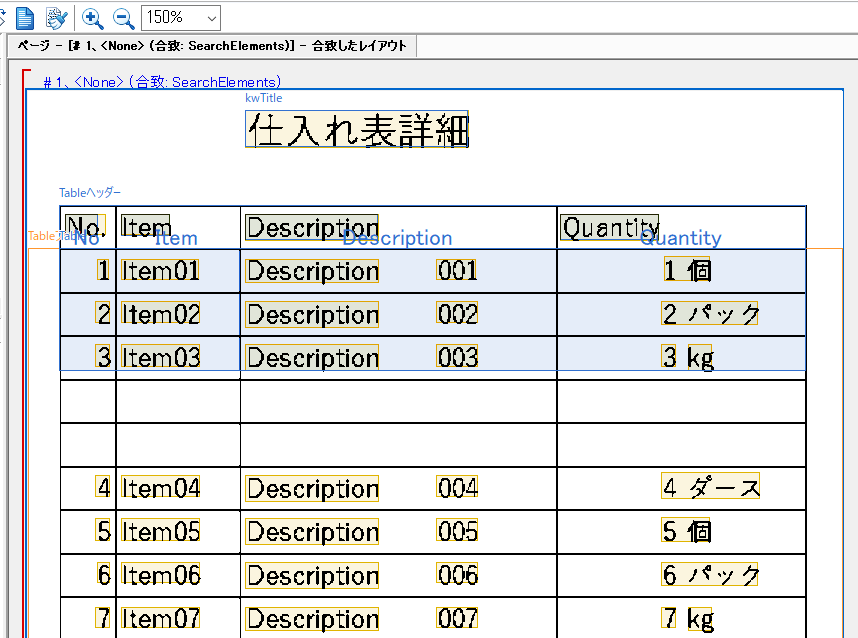Viewport: 858px width, 638px height.
Task: Select the Item01 cell
Action: pyautogui.click(x=160, y=270)
